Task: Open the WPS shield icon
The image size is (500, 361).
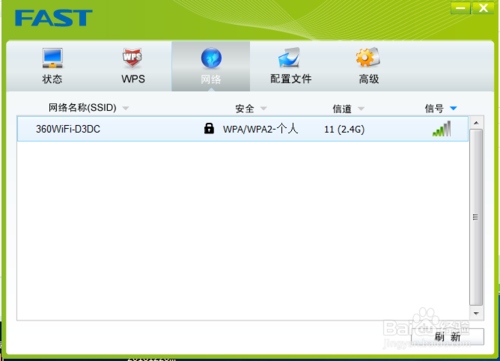Action: 132,58
